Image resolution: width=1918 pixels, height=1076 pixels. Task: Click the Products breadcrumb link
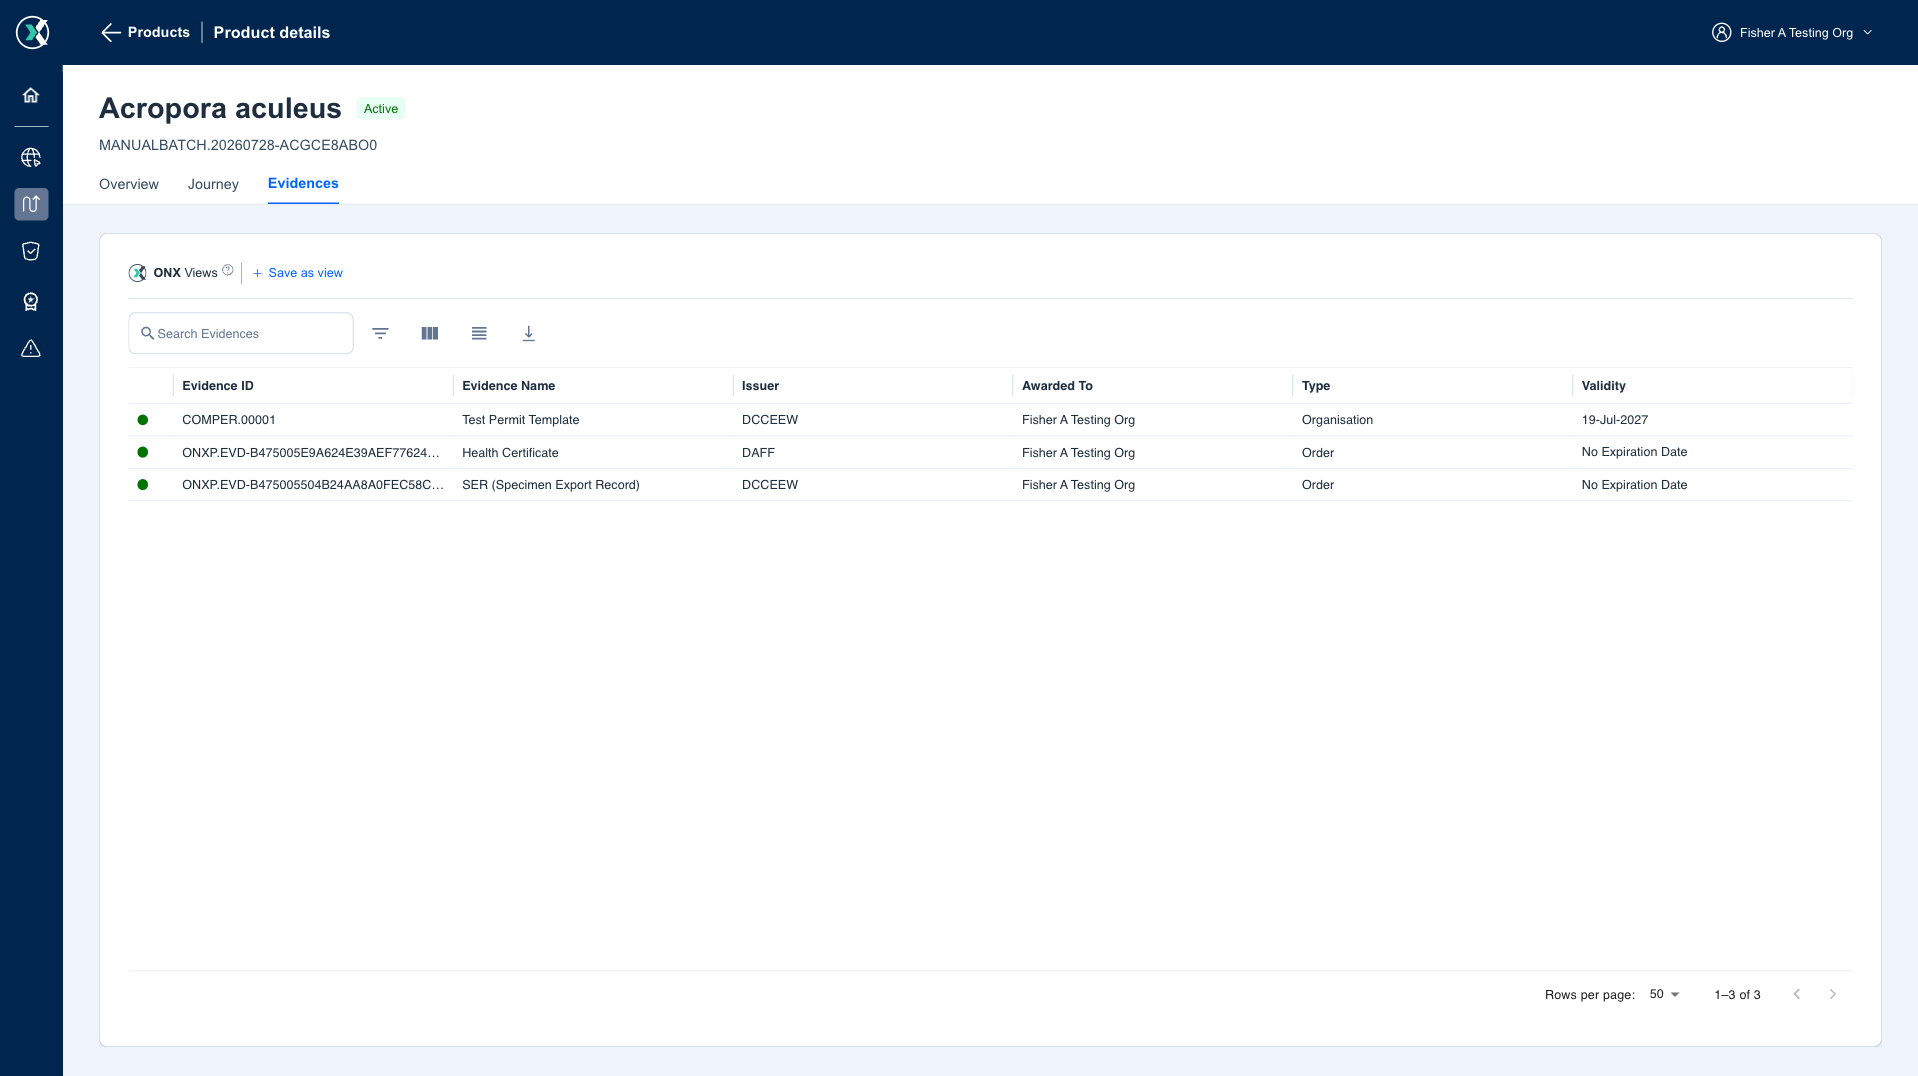click(x=159, y=32)
